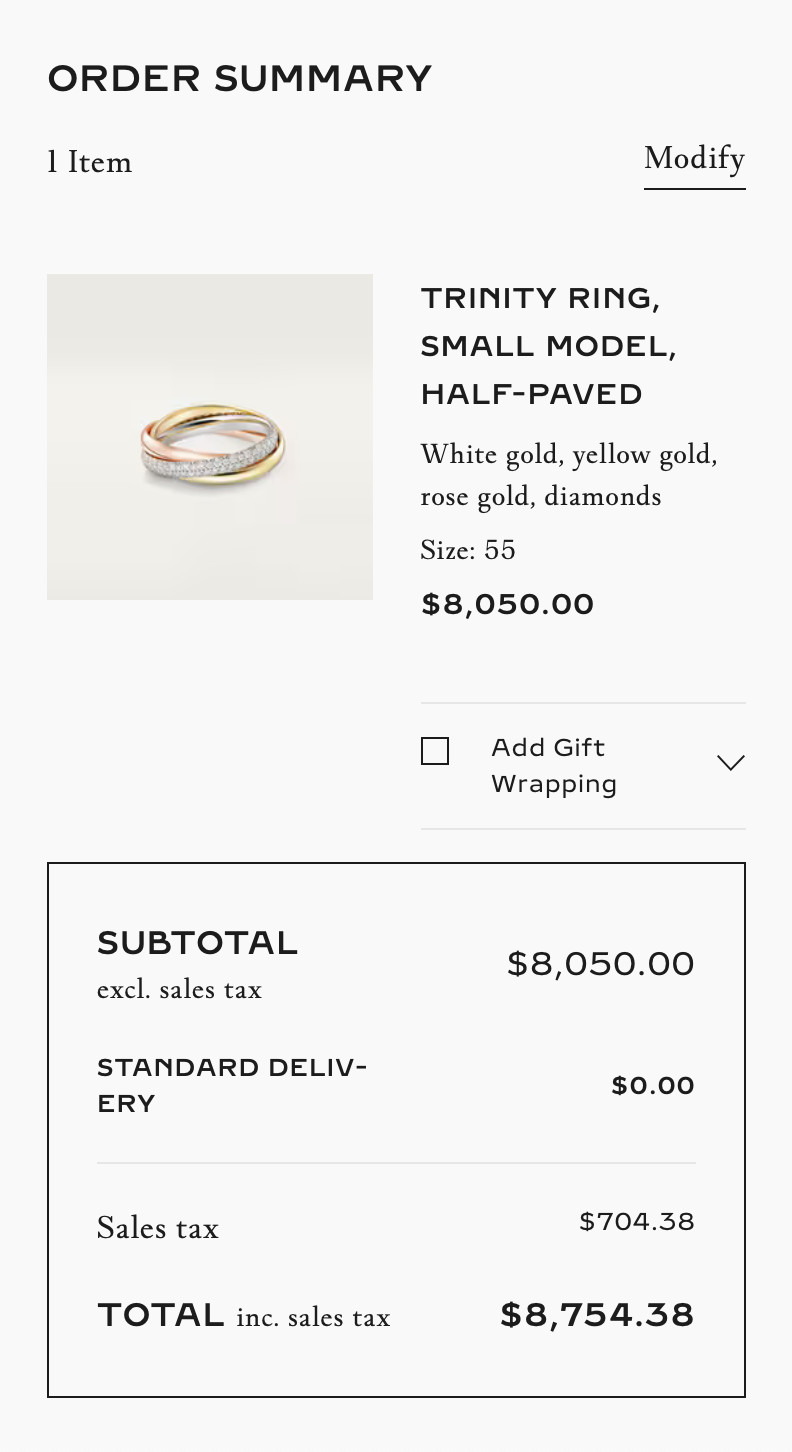The image size is (792, 1452).
Task: Click the Modify link
Action: click(x=694, y=159)
